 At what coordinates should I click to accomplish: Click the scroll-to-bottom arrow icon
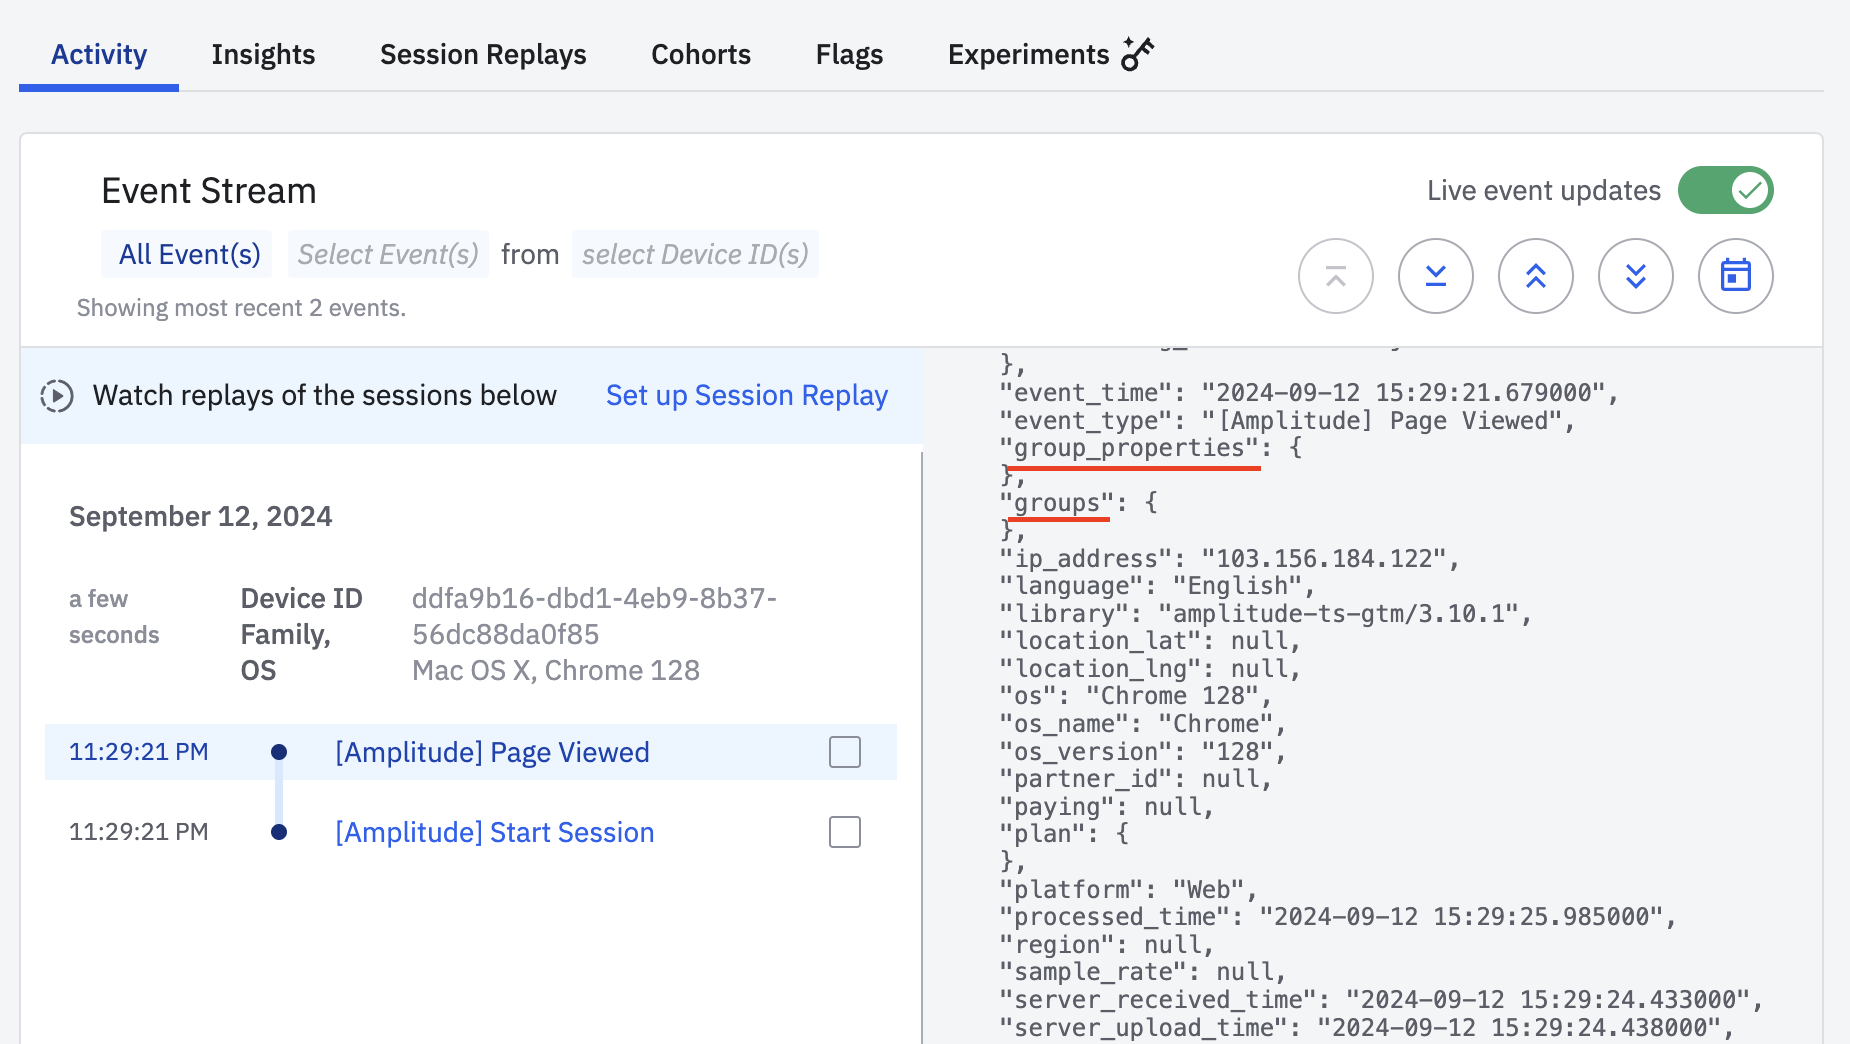click(x=1435, y=276)
